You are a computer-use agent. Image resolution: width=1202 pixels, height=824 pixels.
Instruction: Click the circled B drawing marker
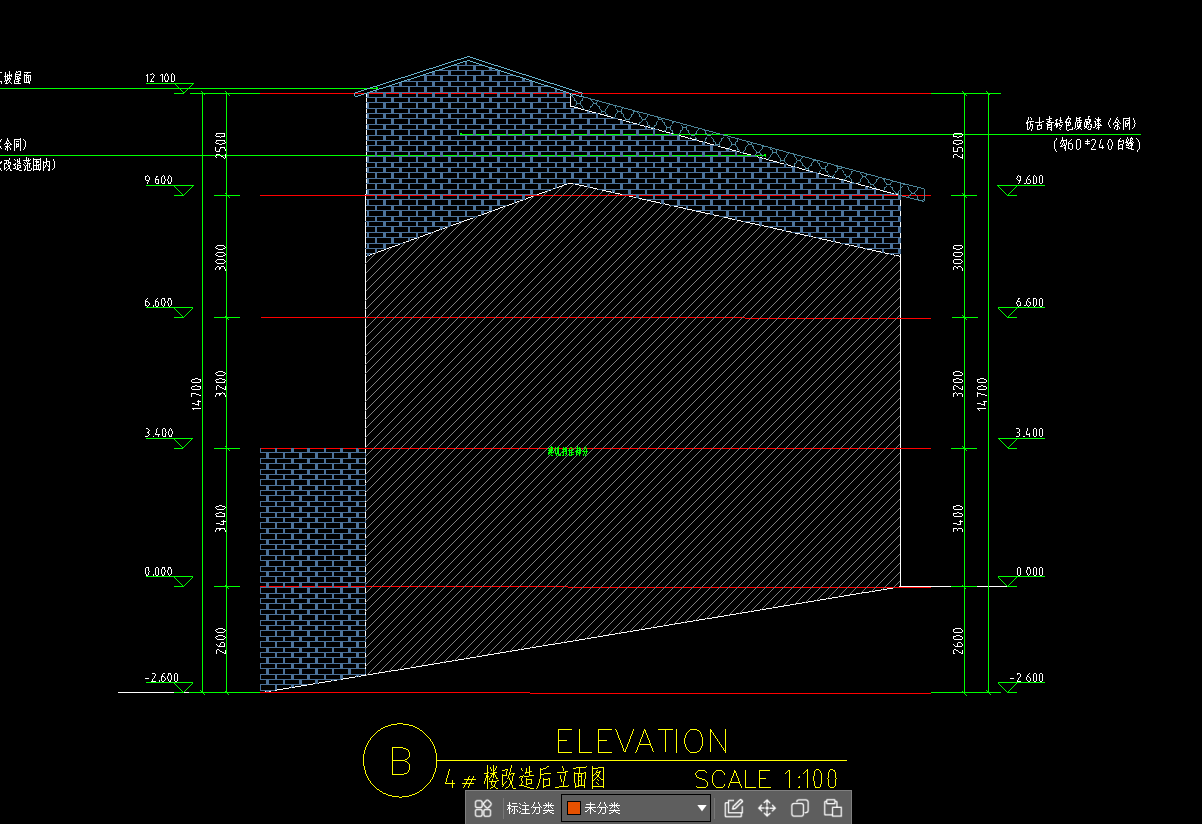[400, 761]
